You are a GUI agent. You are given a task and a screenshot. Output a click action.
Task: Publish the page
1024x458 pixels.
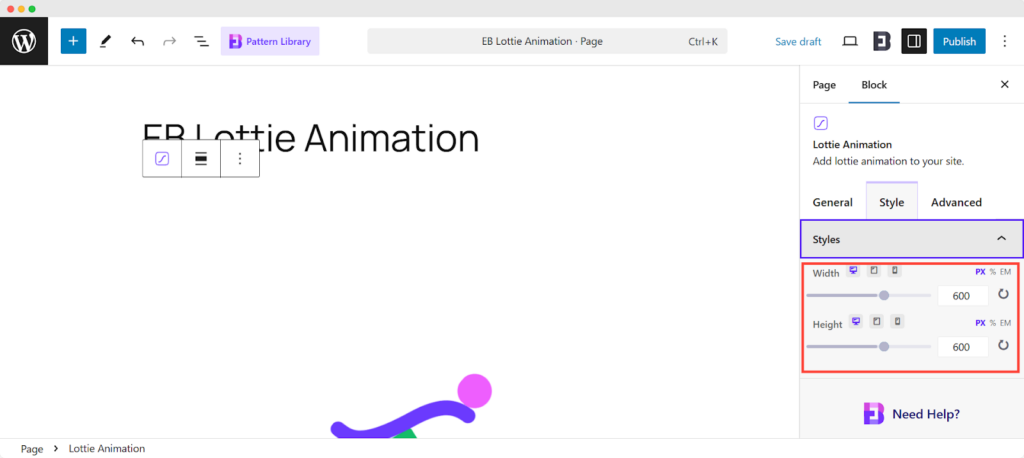(x=959, y=41)
